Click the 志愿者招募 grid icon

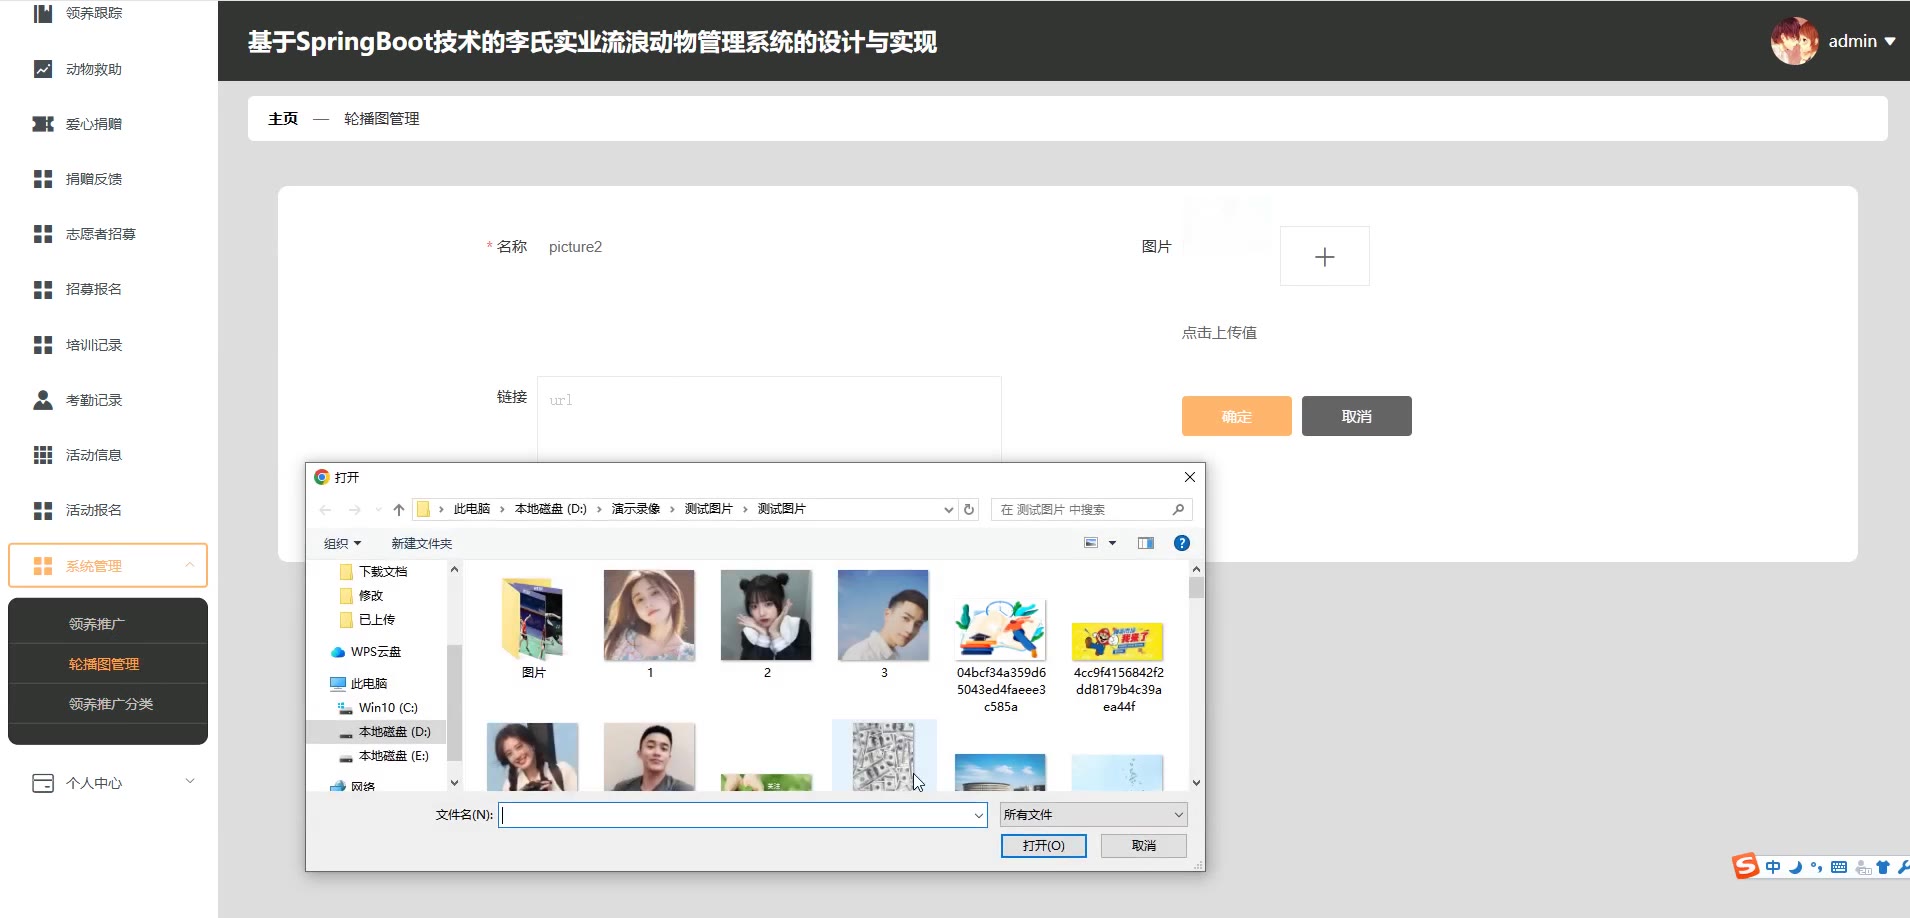point(43,234)
